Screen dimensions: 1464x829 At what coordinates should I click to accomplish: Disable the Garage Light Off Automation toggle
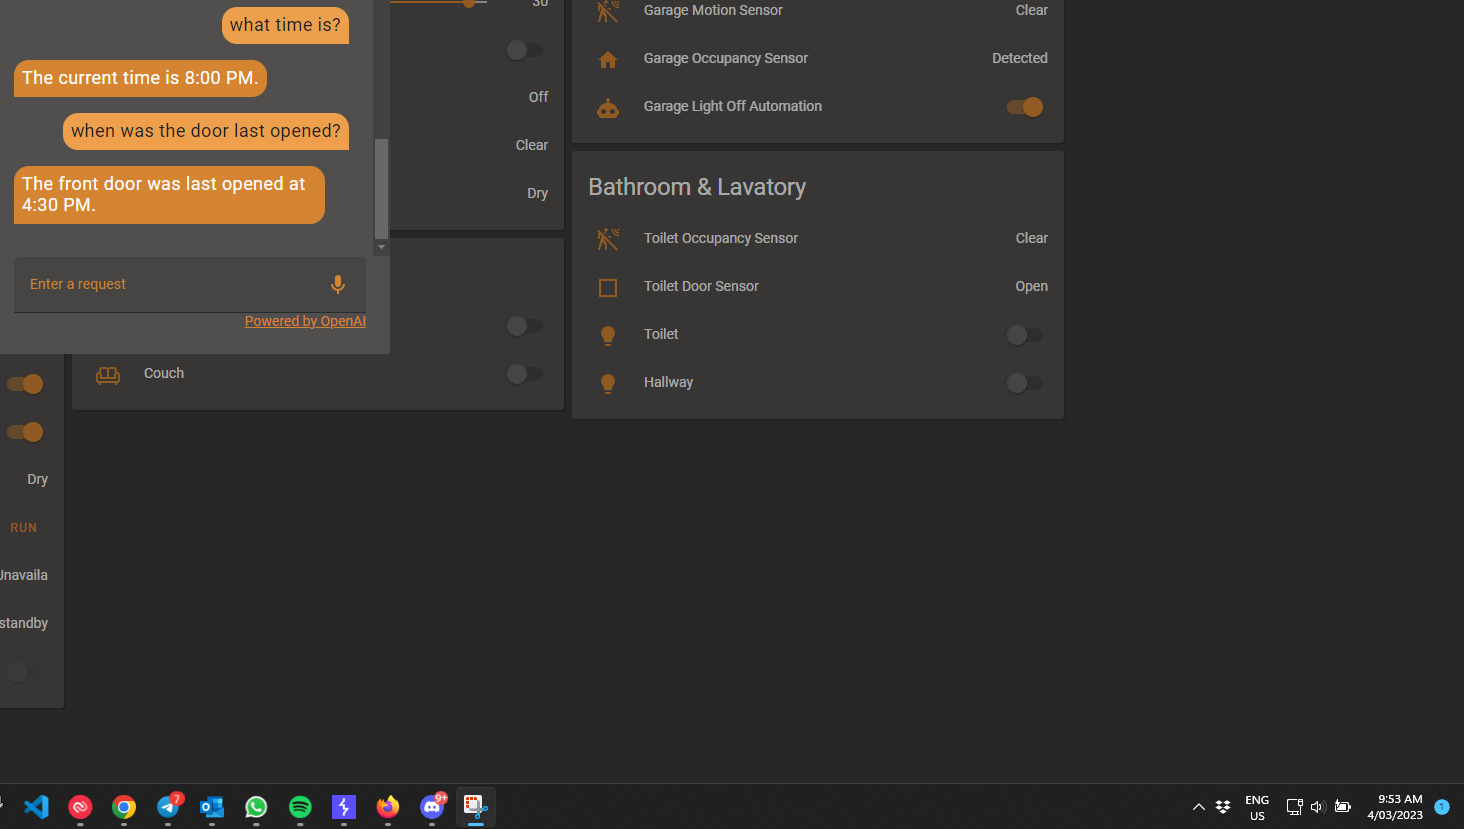click(1024, 107)
